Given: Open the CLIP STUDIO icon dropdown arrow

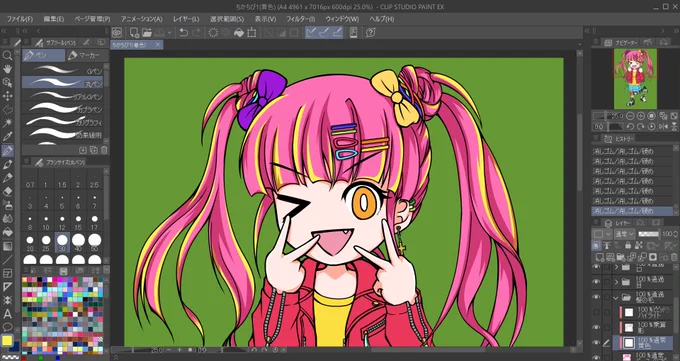Looking at the screenshot, I should point(169,33).
